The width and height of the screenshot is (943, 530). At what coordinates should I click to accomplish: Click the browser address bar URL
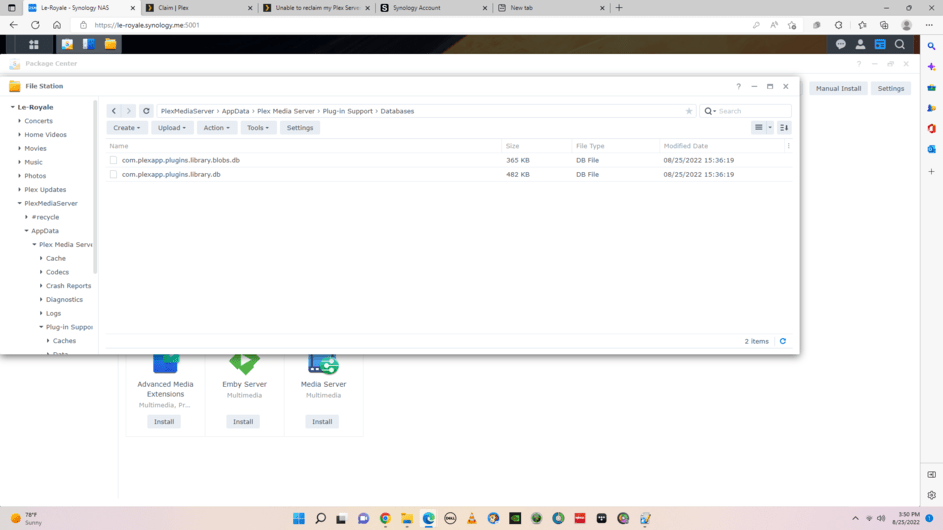(147, 25)
